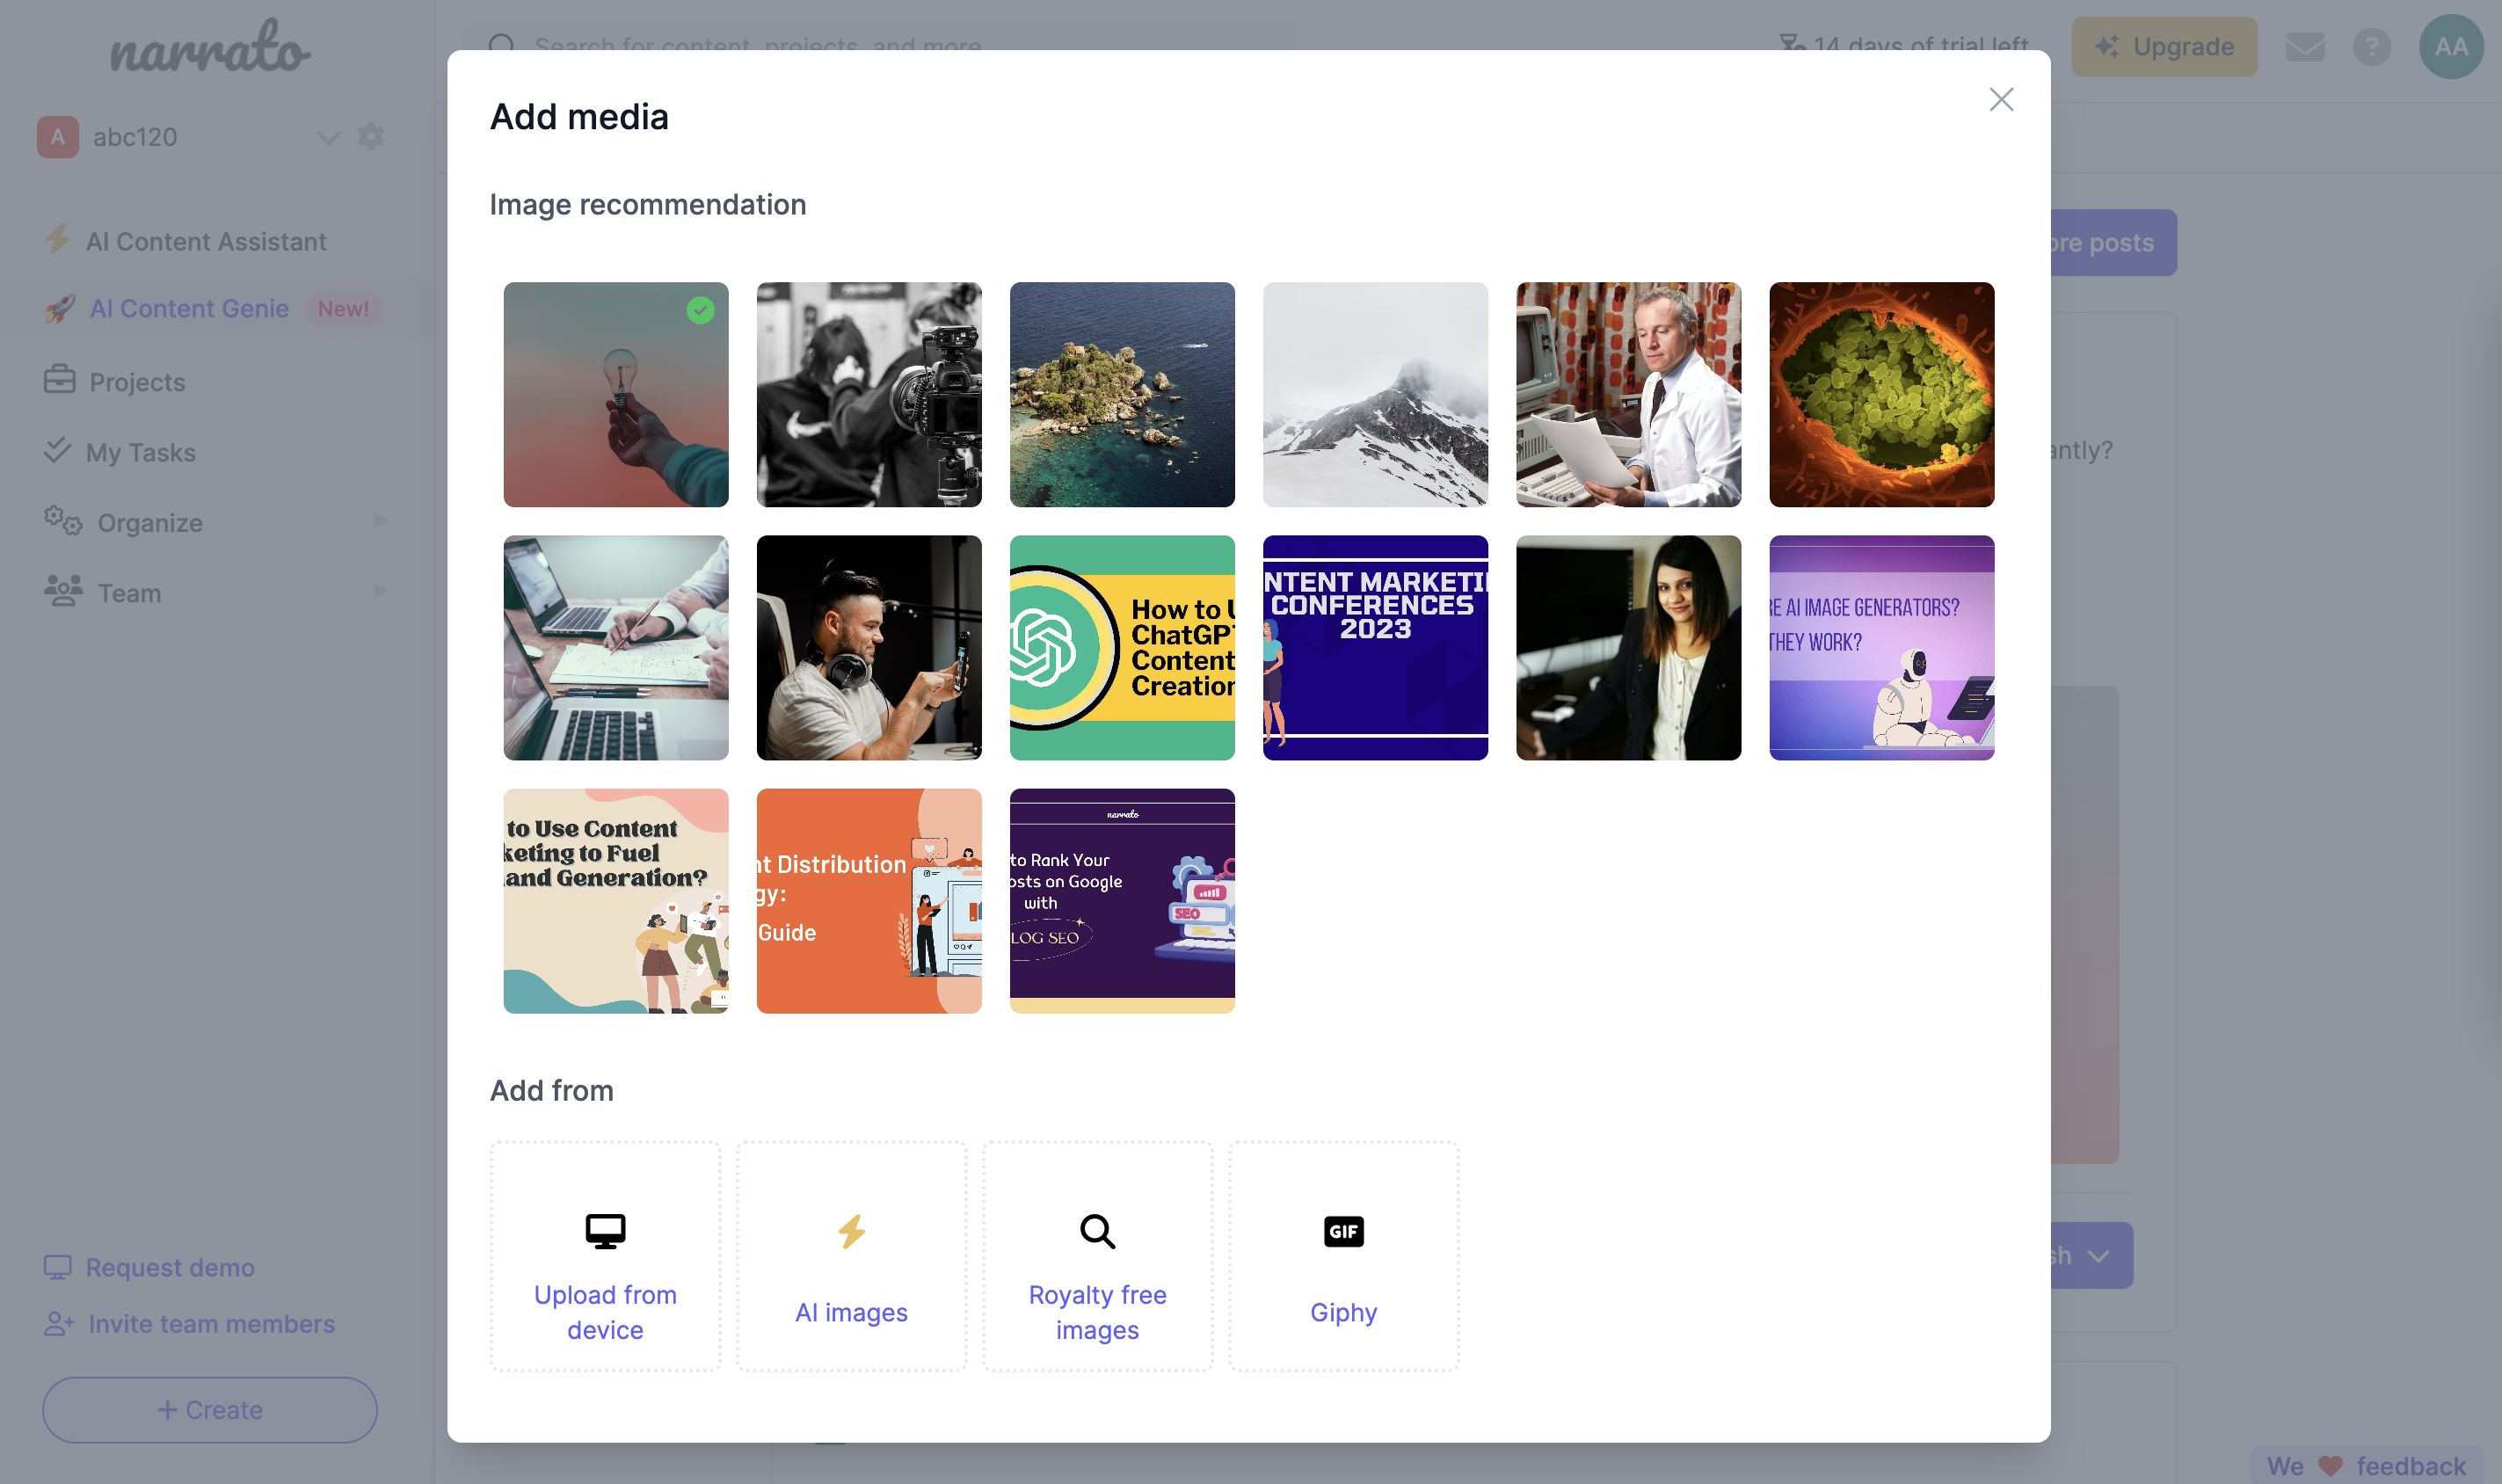Image resolution: width=2502 pixels, height=1484 pixels.
Task: Click the My Tasks checkmark icon
Action: 58,450
